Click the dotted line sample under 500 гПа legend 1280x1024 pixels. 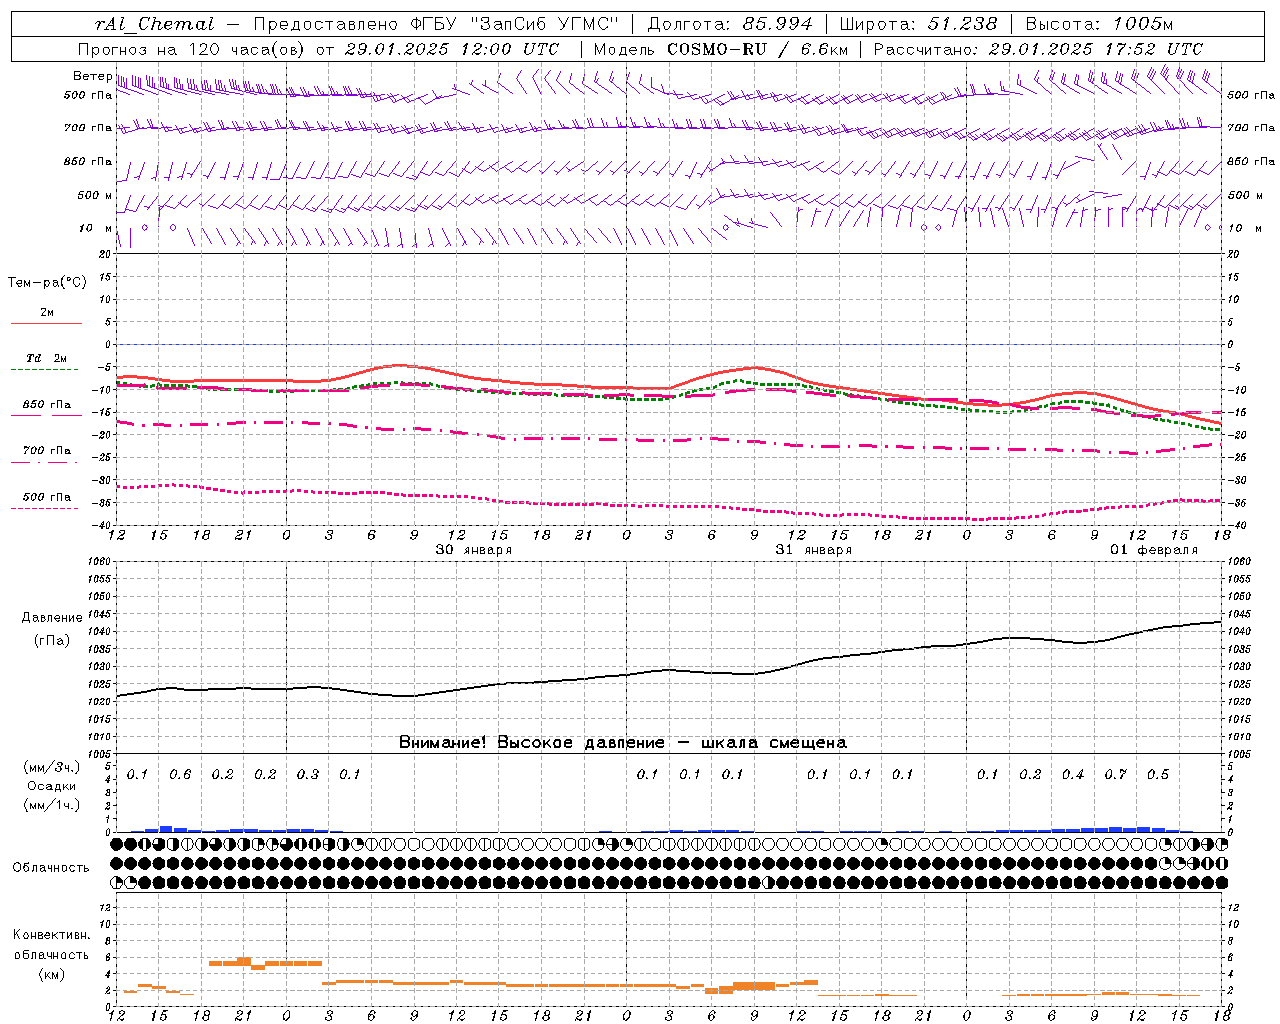[x=45, y=508]
